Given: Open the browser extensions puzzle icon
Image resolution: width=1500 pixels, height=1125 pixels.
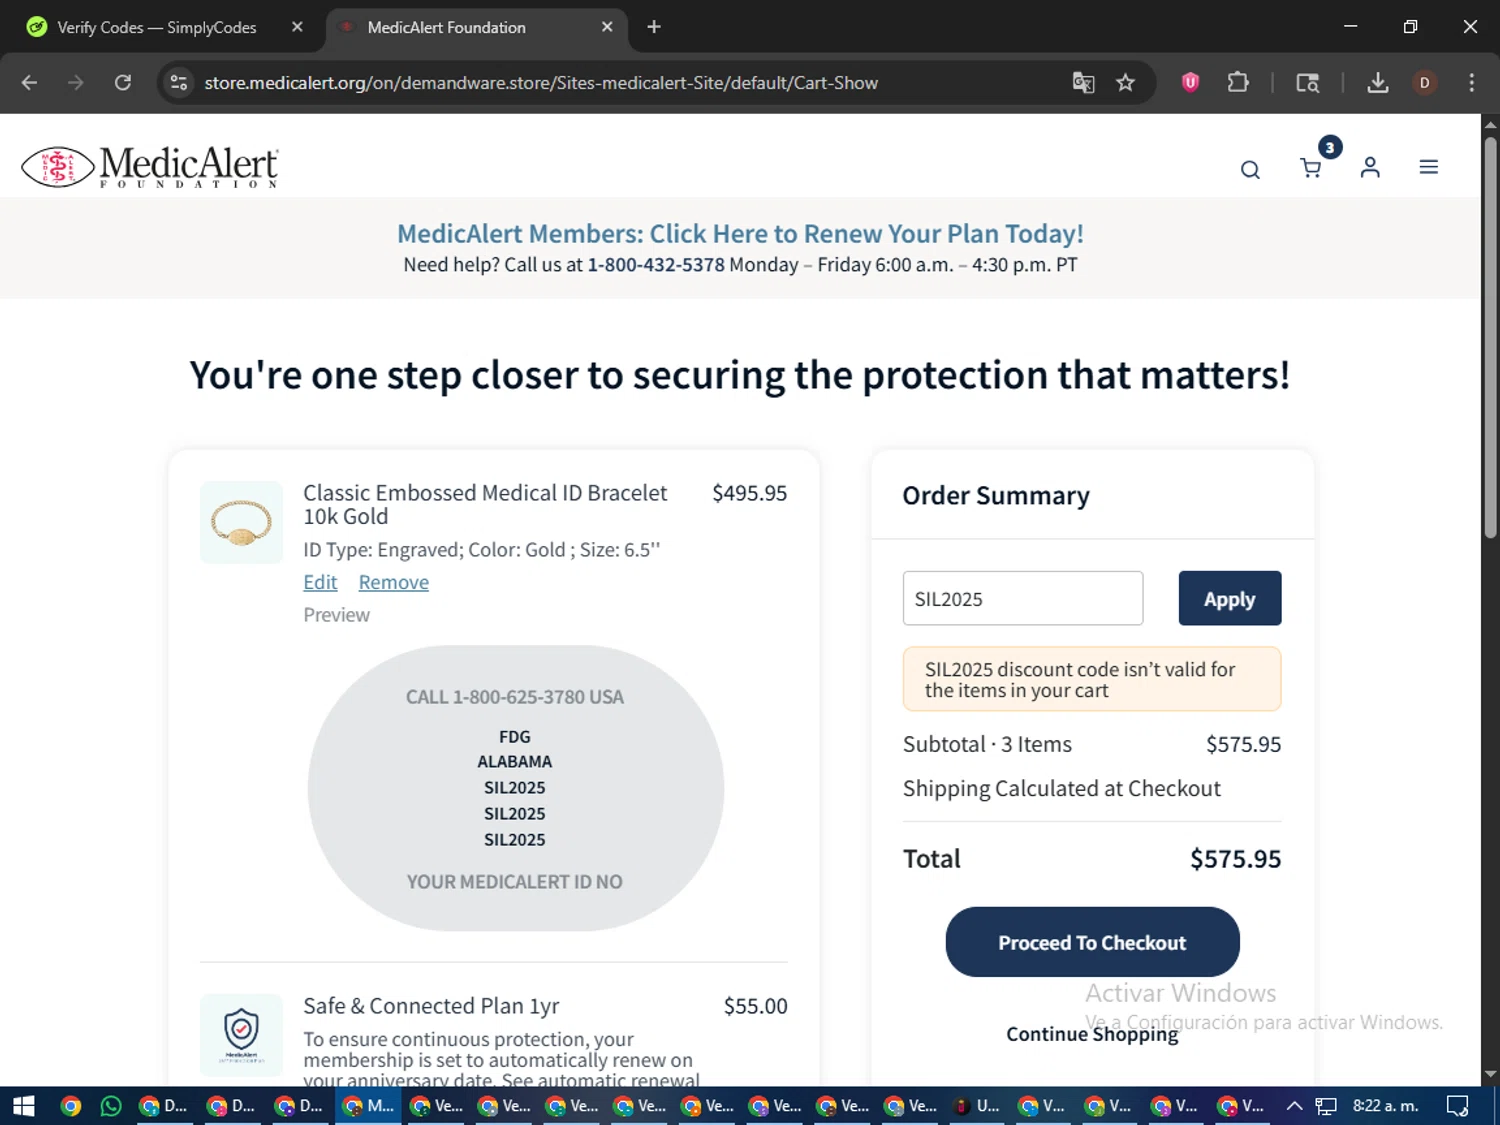Looking at the screenshot, I should pos(1238,83).
